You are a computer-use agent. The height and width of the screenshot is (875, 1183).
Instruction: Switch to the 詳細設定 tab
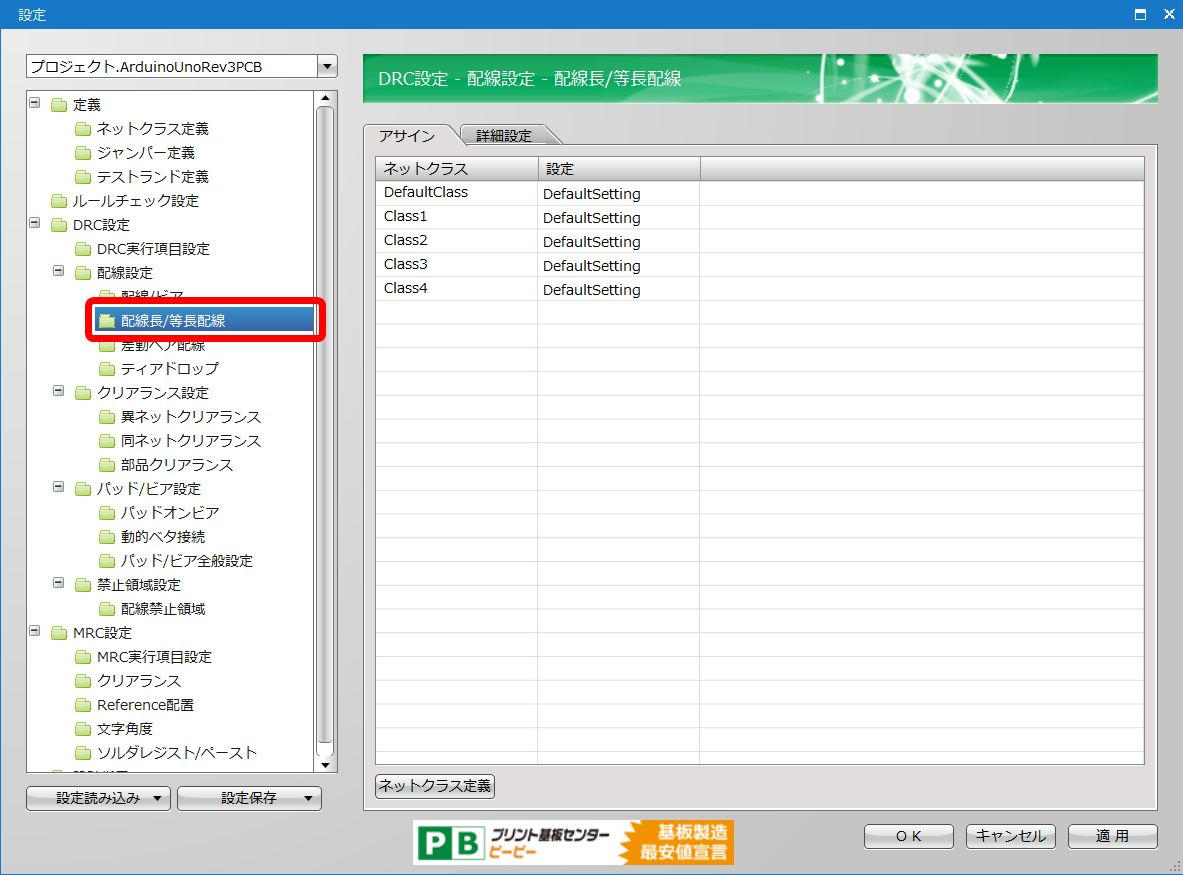coord(504,136)
